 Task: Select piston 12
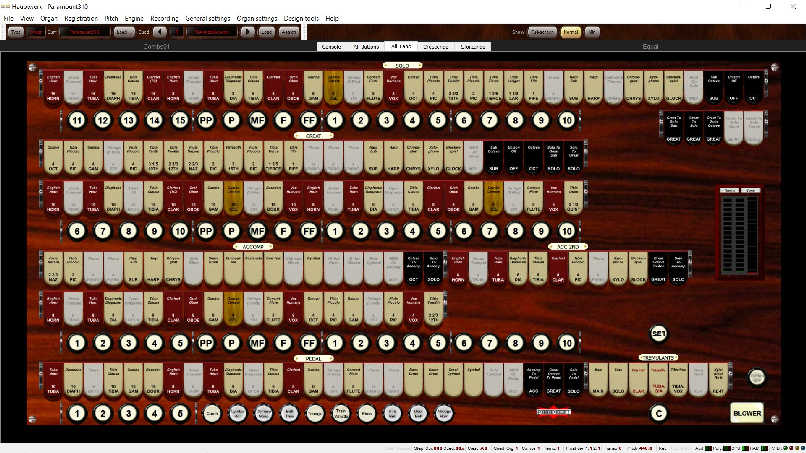[x=103, y=120]
